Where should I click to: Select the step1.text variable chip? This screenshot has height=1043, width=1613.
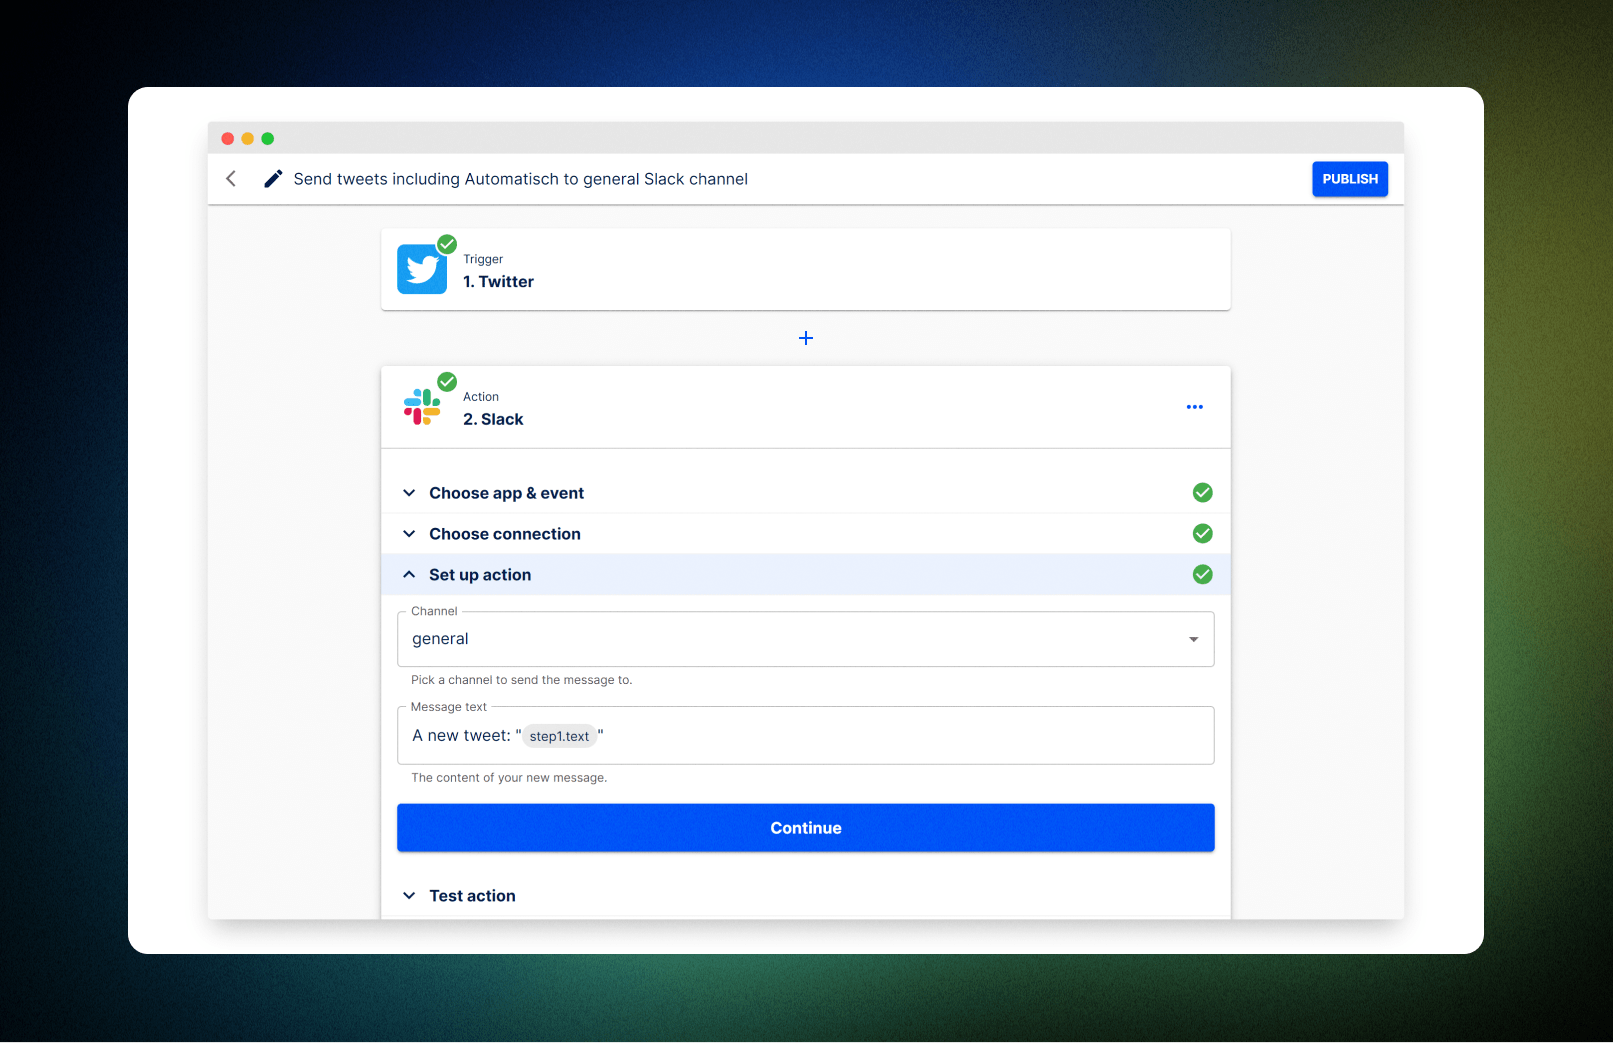(x=559, y=736)
